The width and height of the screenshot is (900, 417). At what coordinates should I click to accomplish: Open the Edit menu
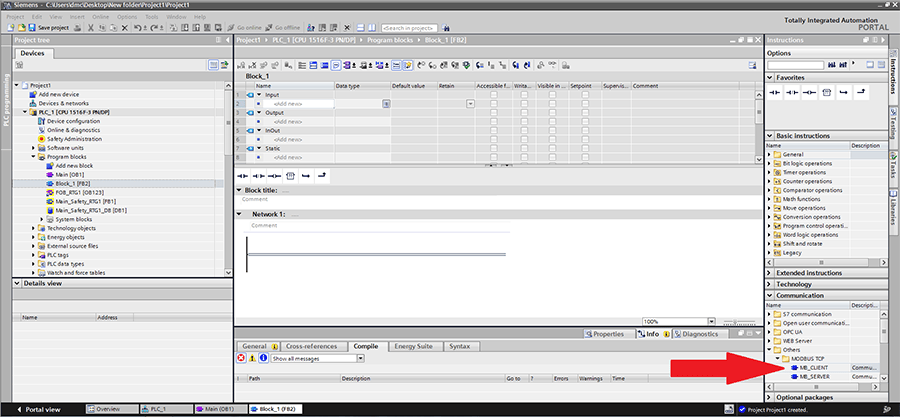(x=37, y=17)
